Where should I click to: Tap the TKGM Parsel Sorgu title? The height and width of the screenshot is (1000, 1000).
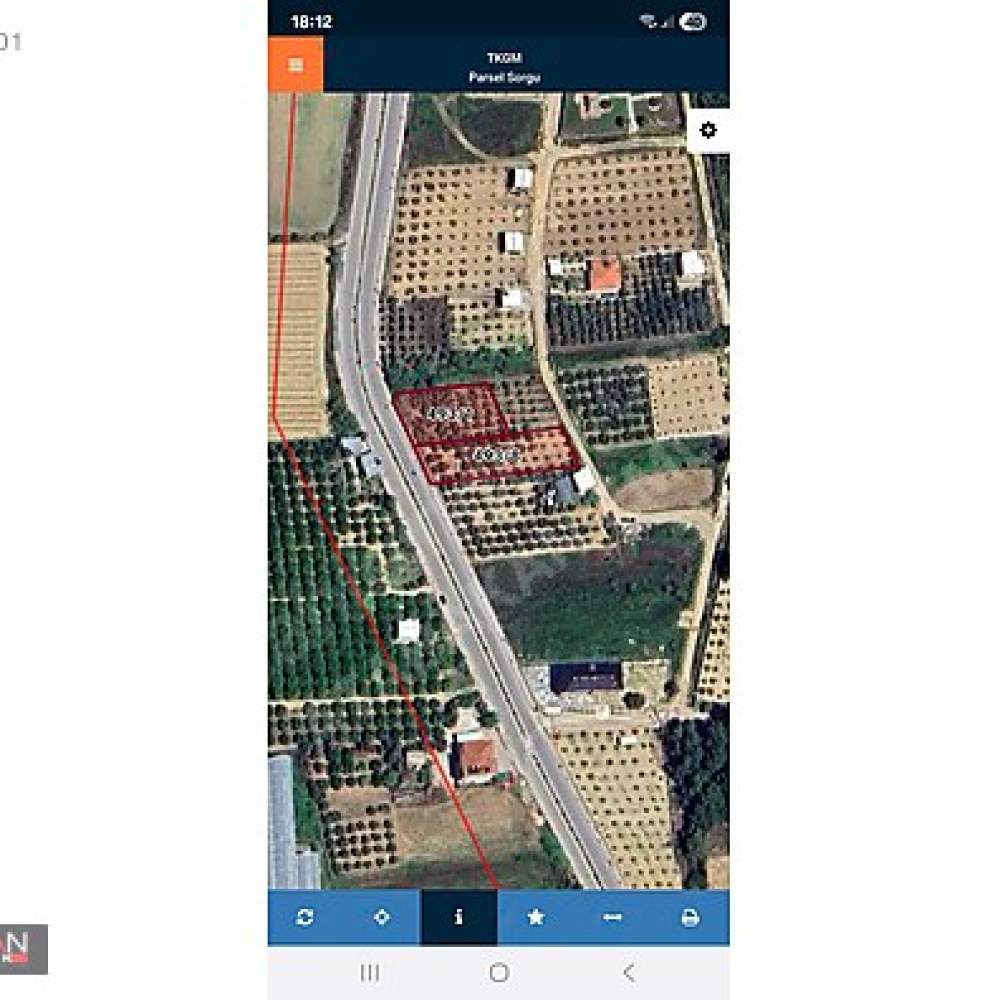click(504, 68)
